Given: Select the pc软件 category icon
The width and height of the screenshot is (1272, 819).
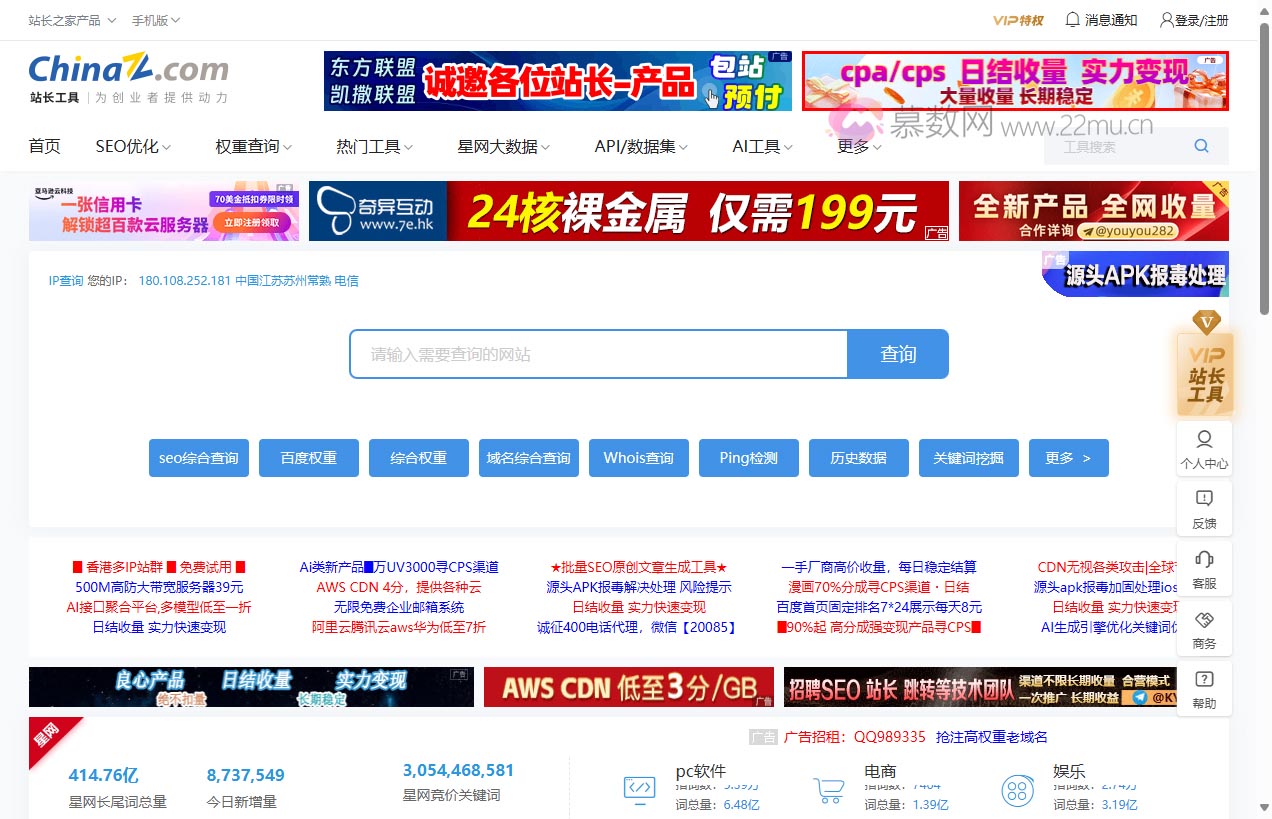Looking at the screenshot, I should pyautogui.click(x=638, y=788).
